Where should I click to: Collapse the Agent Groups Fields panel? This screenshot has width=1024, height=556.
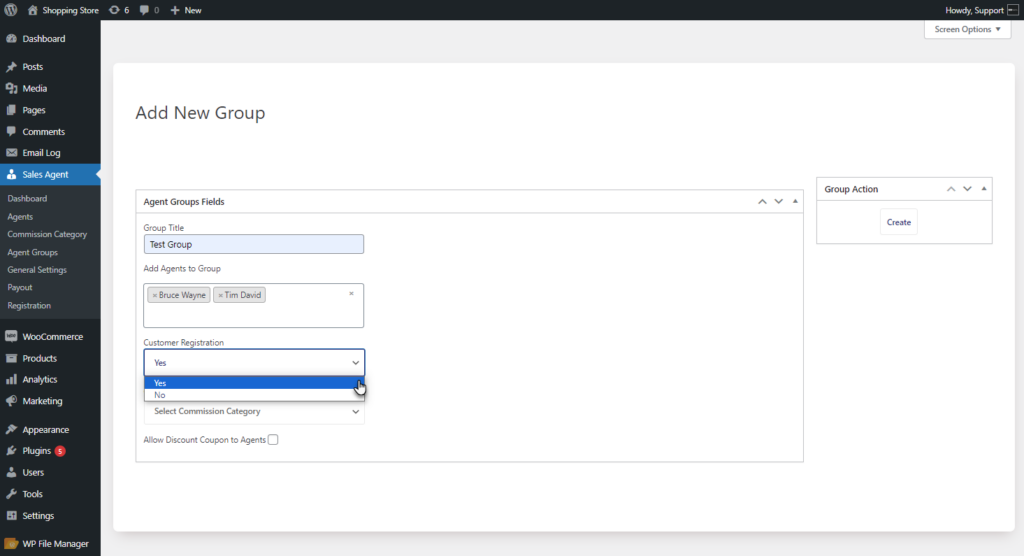(x=795, y=201)
